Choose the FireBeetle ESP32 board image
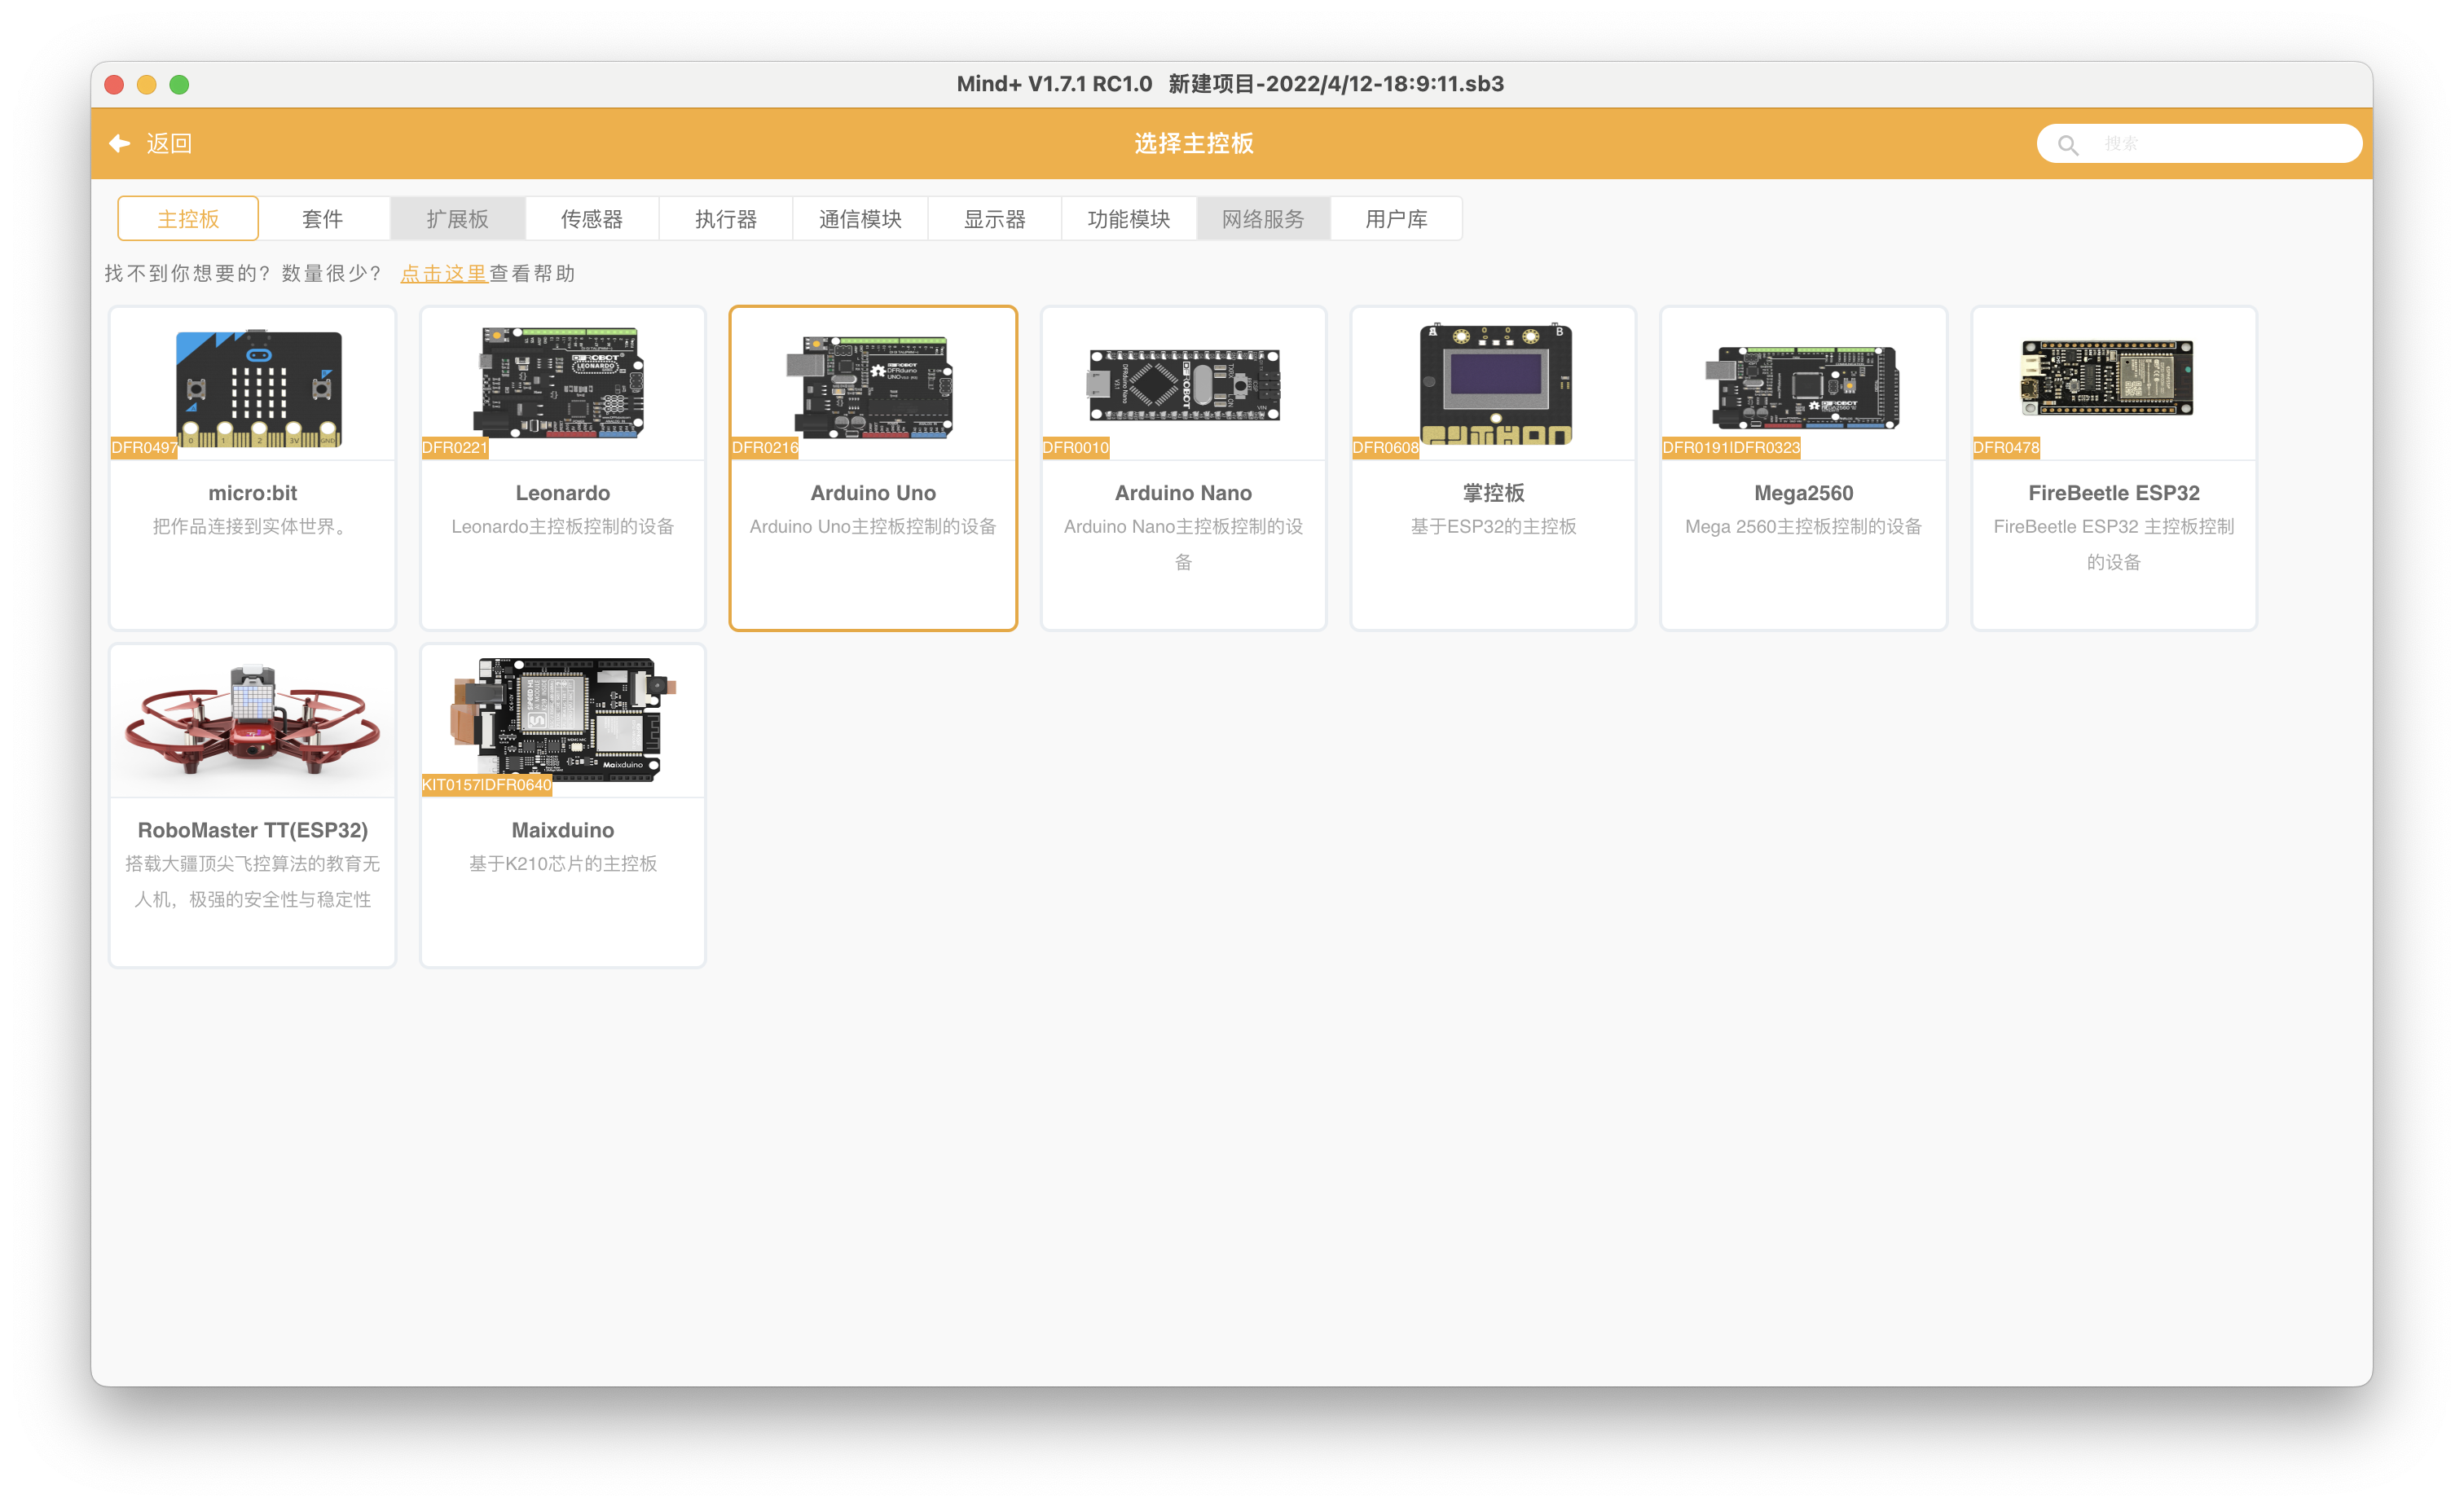 (x=2108, y=377)
